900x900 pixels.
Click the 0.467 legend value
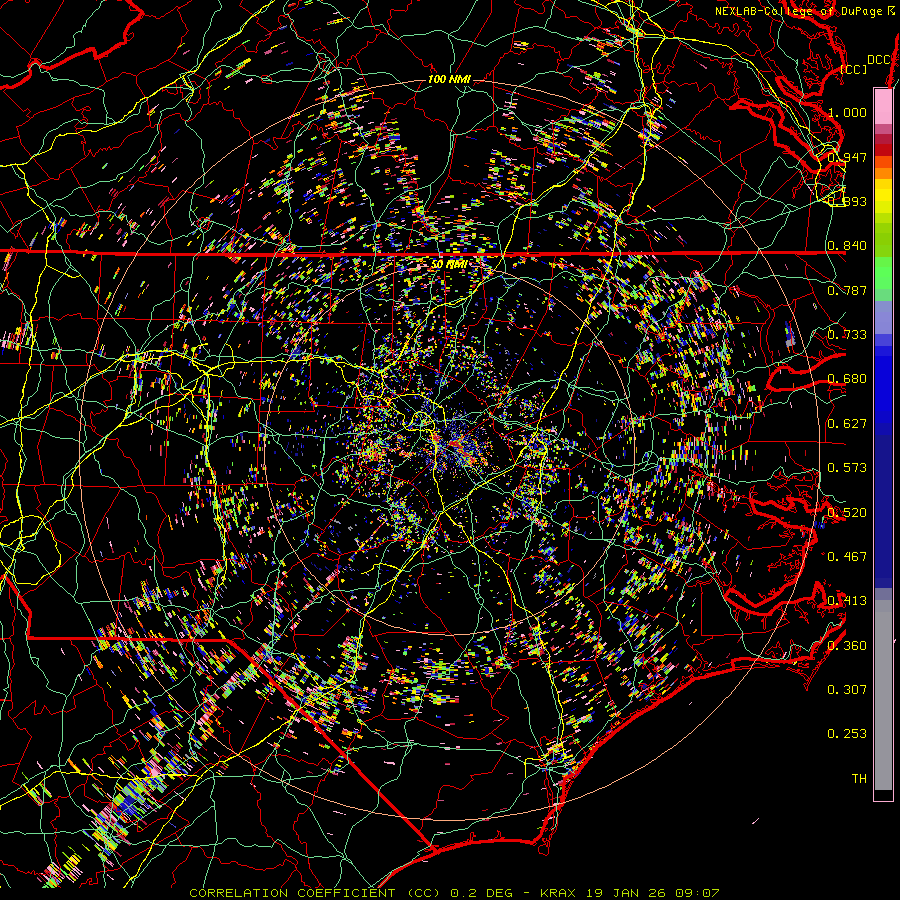pyautogui.click(x=847, y=556)
